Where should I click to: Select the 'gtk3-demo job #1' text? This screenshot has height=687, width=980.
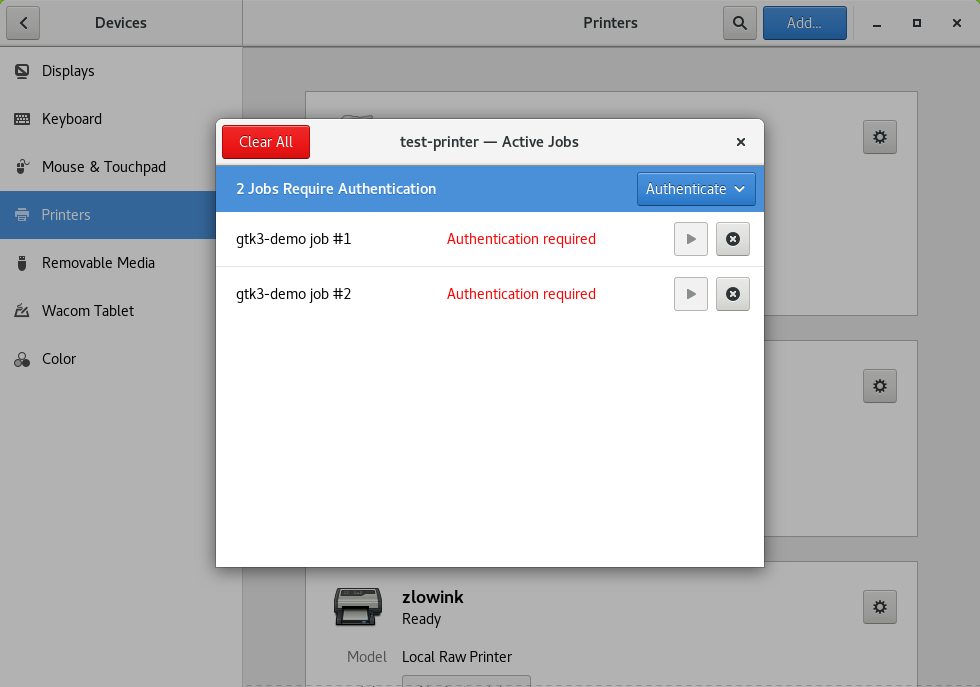pos(293,239)
